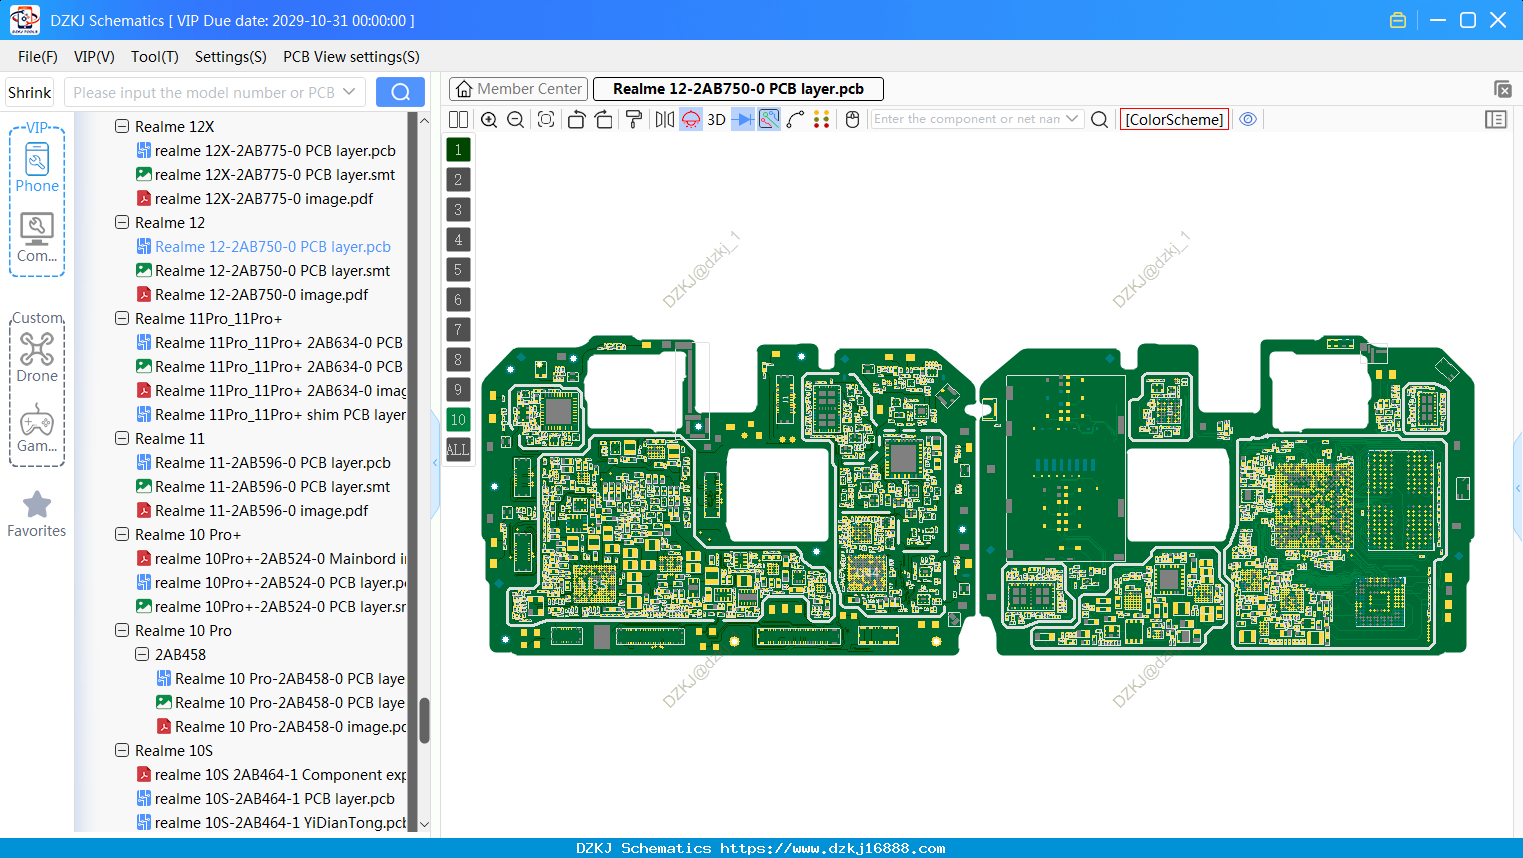1523x858 pixels.
Task: Open the right side panel layout icon
Action: [1496, 119]
